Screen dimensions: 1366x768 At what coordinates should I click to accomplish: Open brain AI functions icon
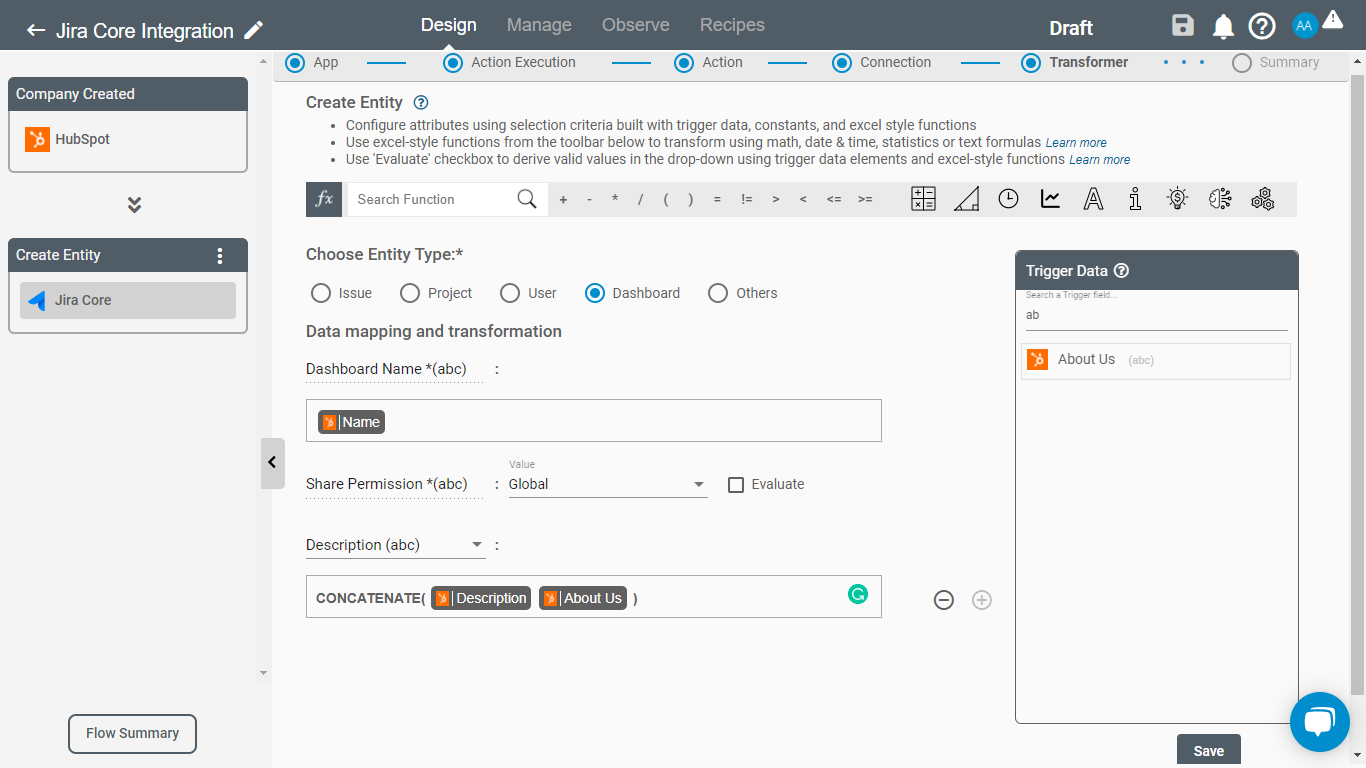point(1219,199)
